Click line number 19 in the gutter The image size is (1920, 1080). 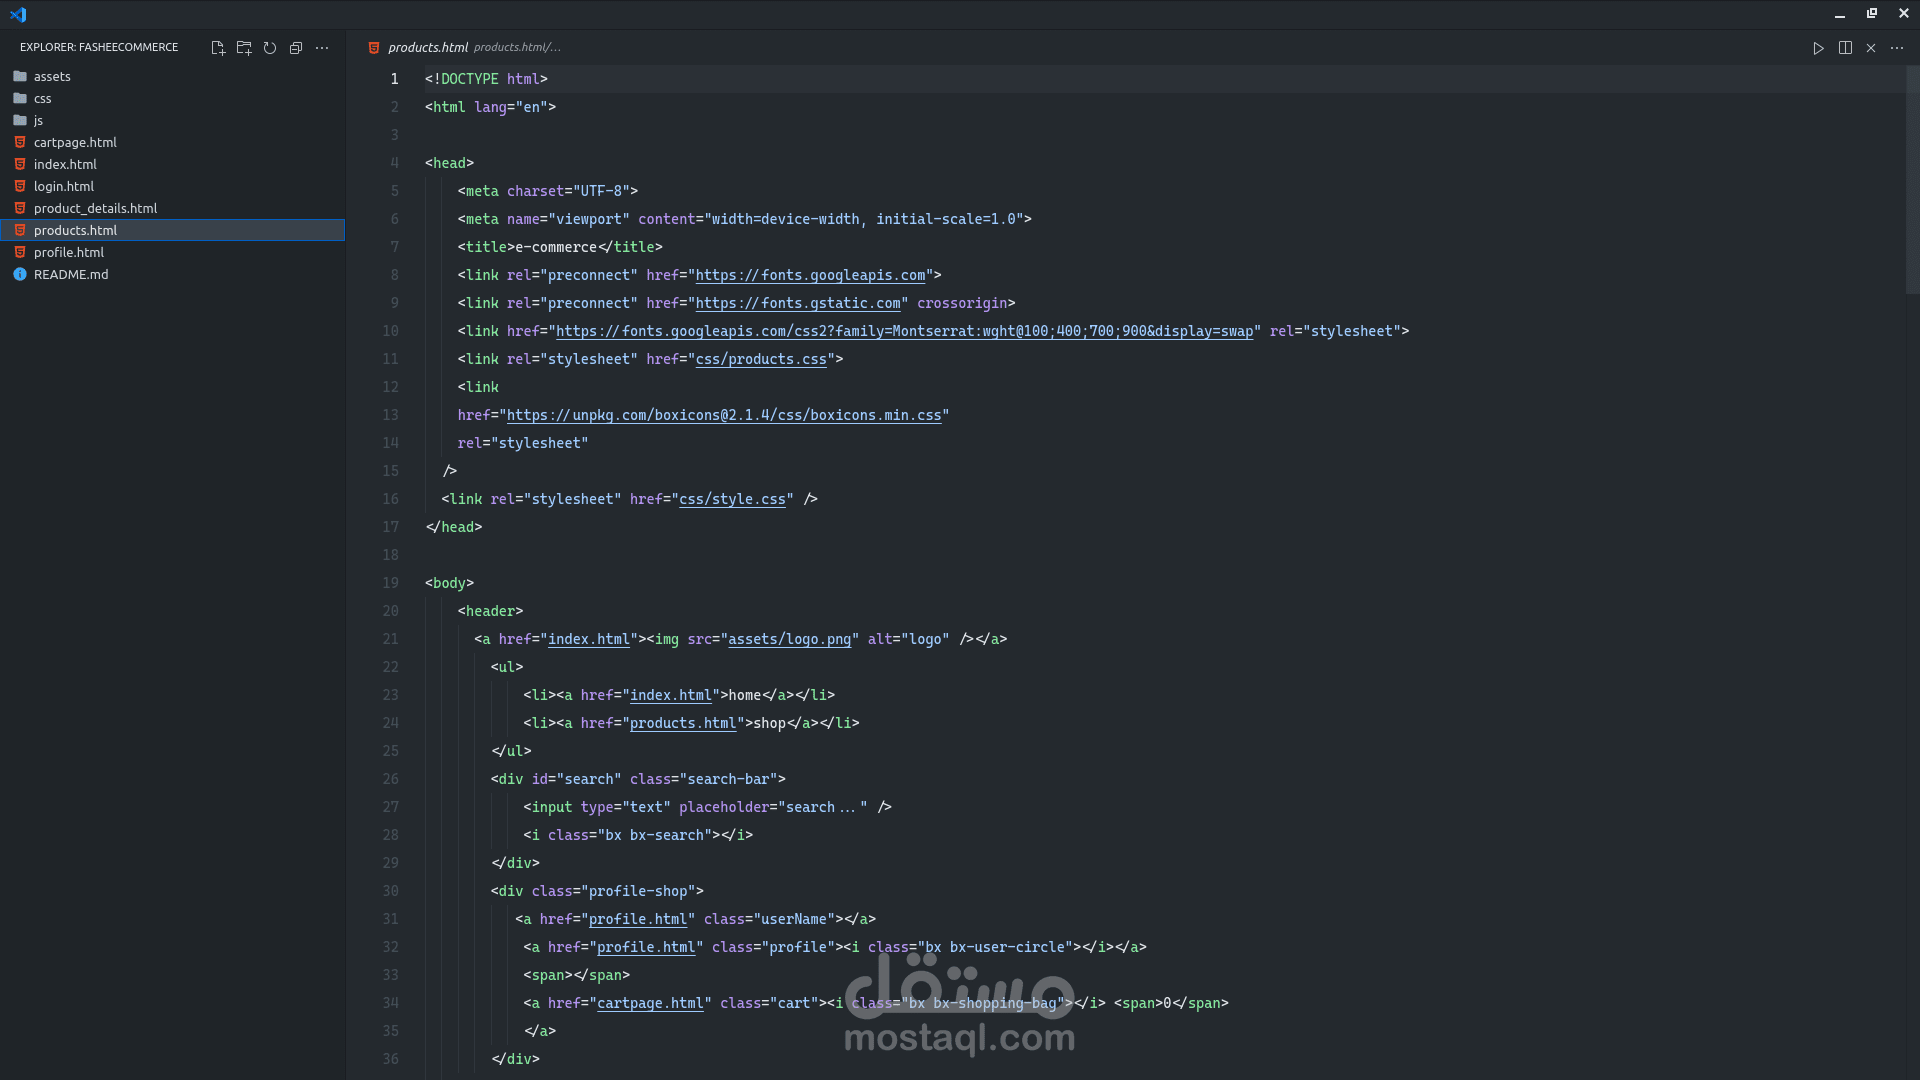(x=390, y=583)
